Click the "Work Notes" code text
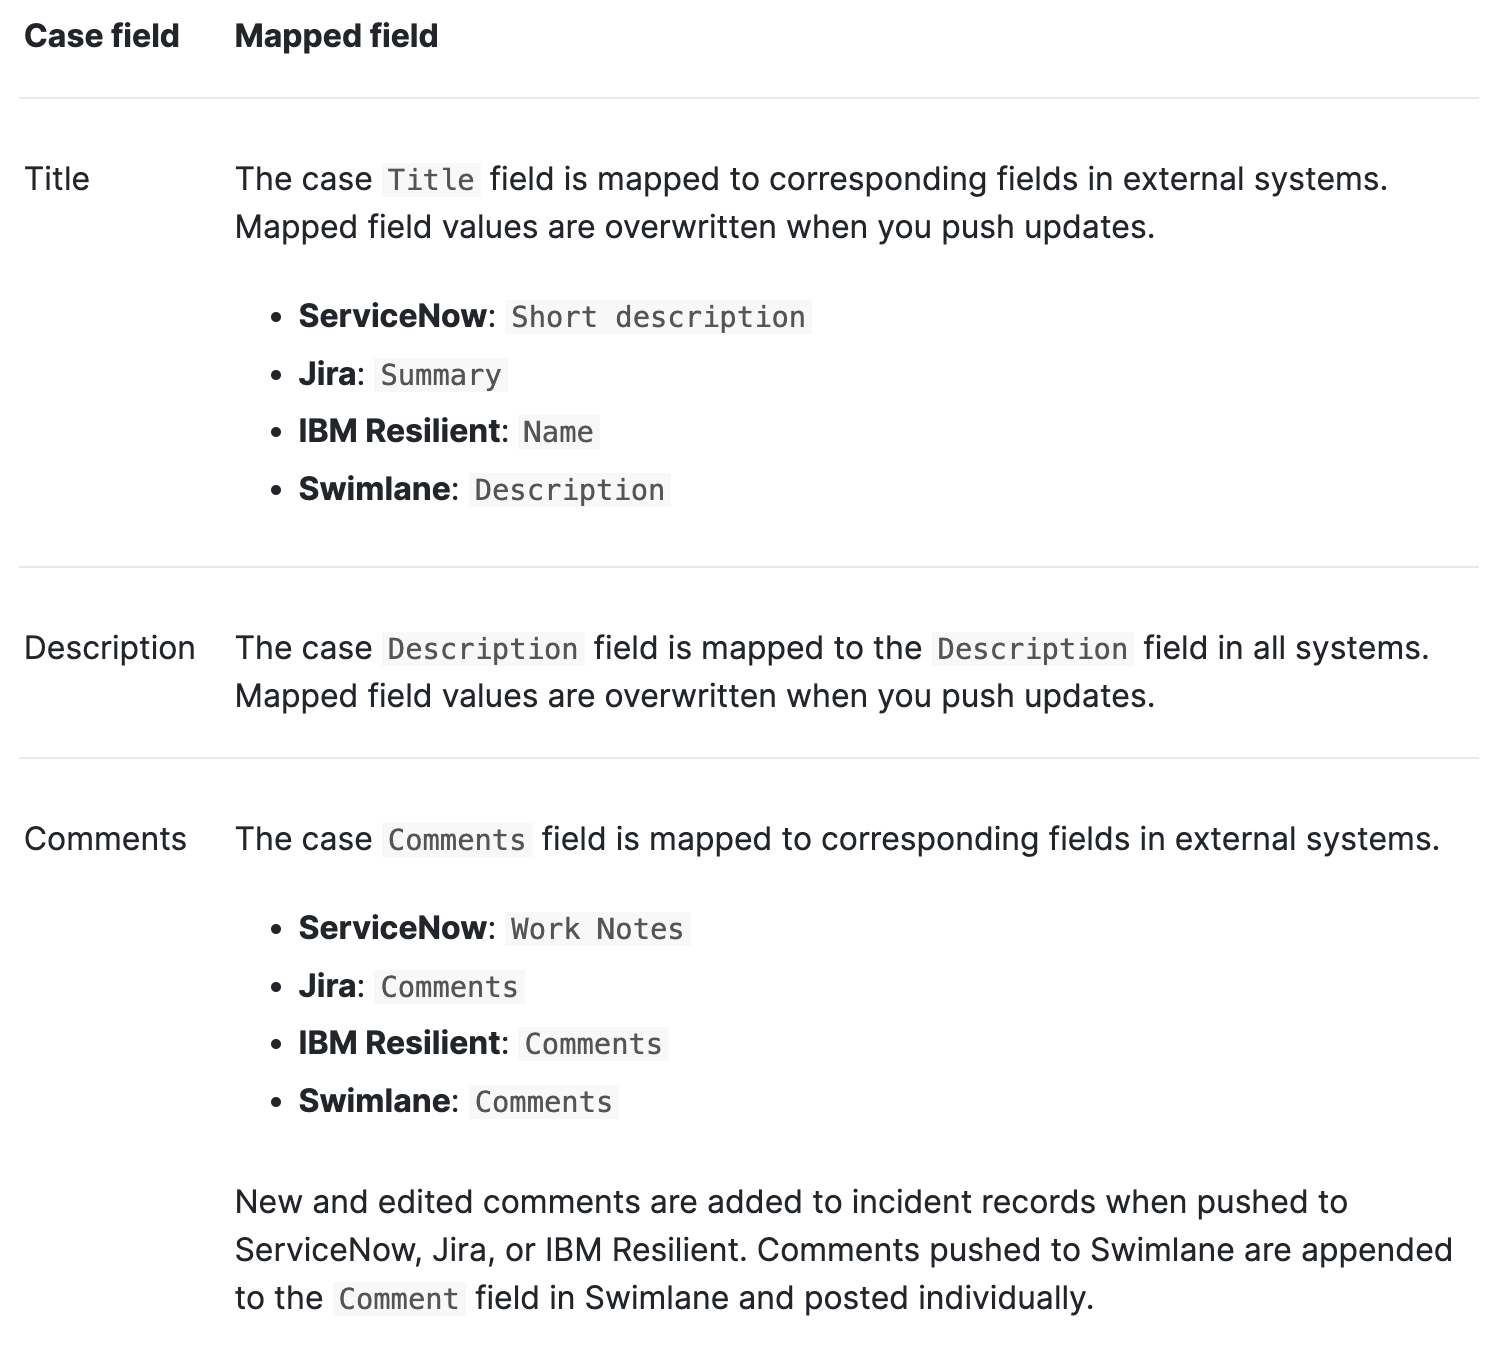 tap(597, 929)
